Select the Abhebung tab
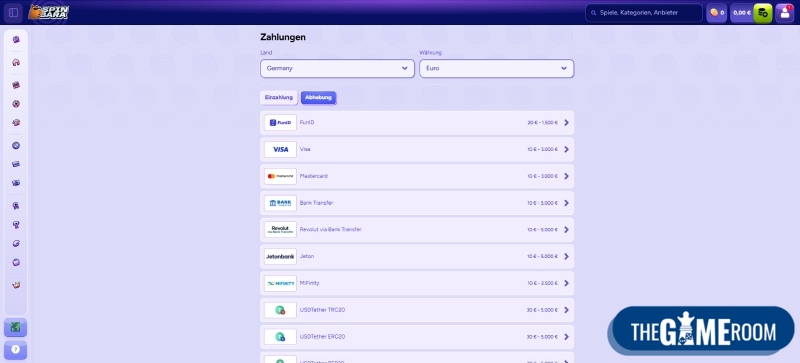 point(318,98)
